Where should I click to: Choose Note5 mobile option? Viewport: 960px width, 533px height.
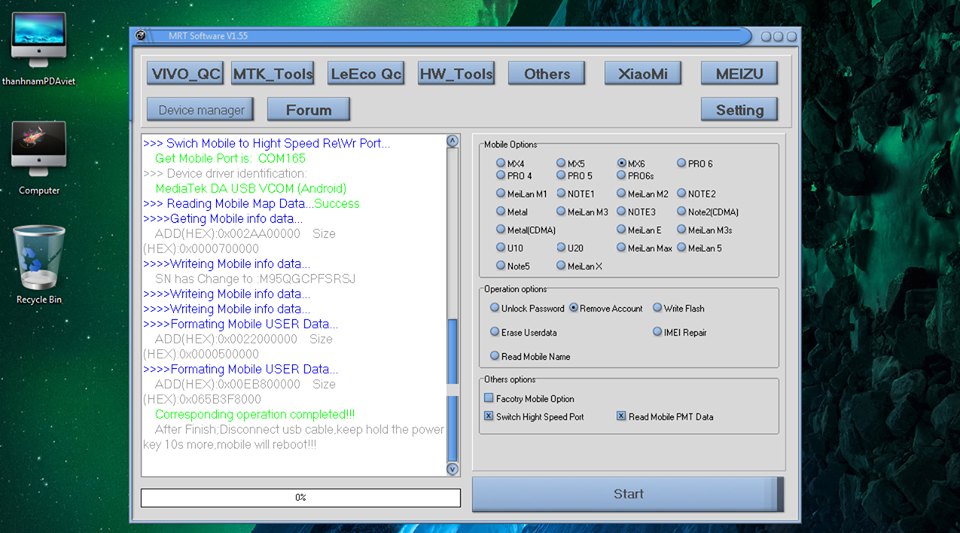501,266
